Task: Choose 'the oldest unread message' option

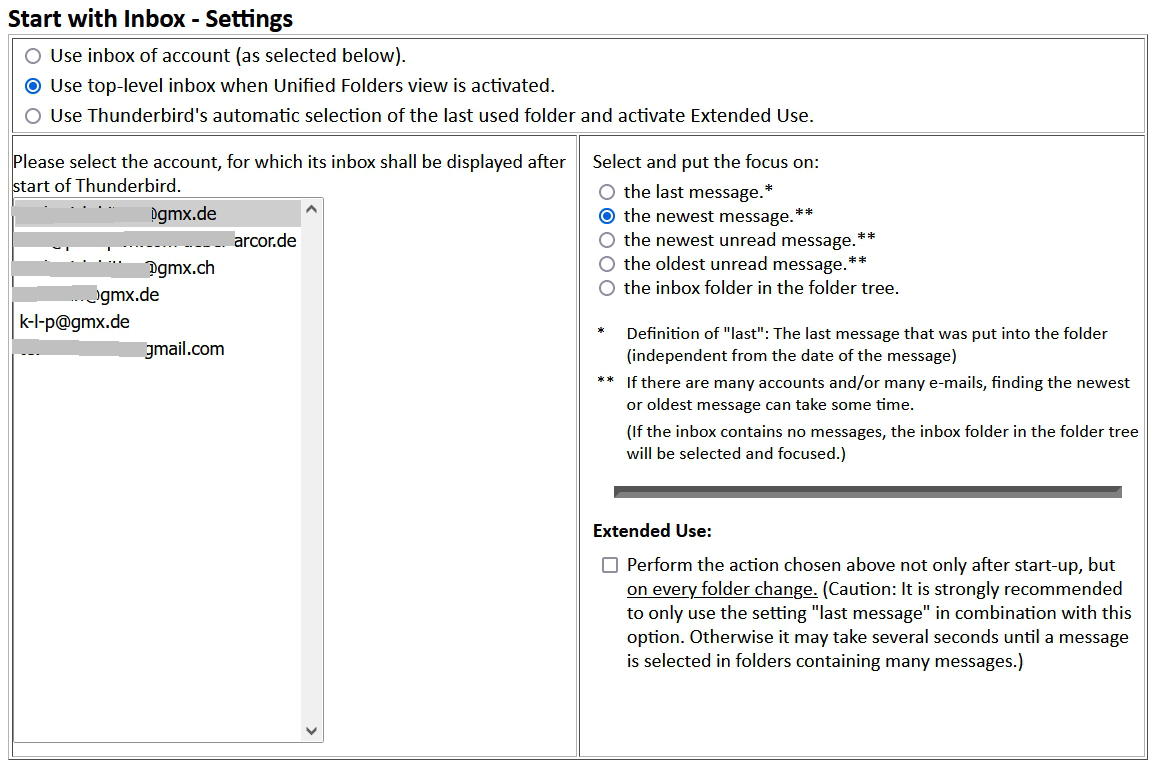Action: click(606, 264)
